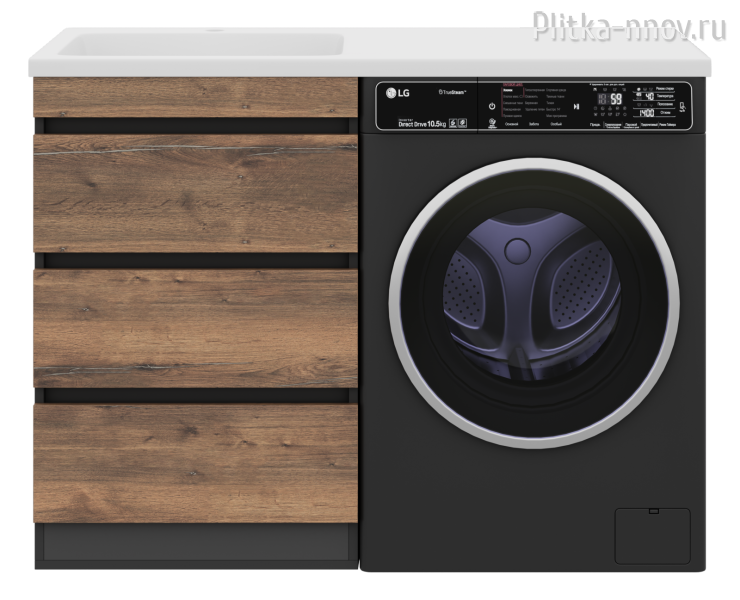The image size is (740, 600).
Task: Click the LG logo on washer
Action: coord(397,95)
